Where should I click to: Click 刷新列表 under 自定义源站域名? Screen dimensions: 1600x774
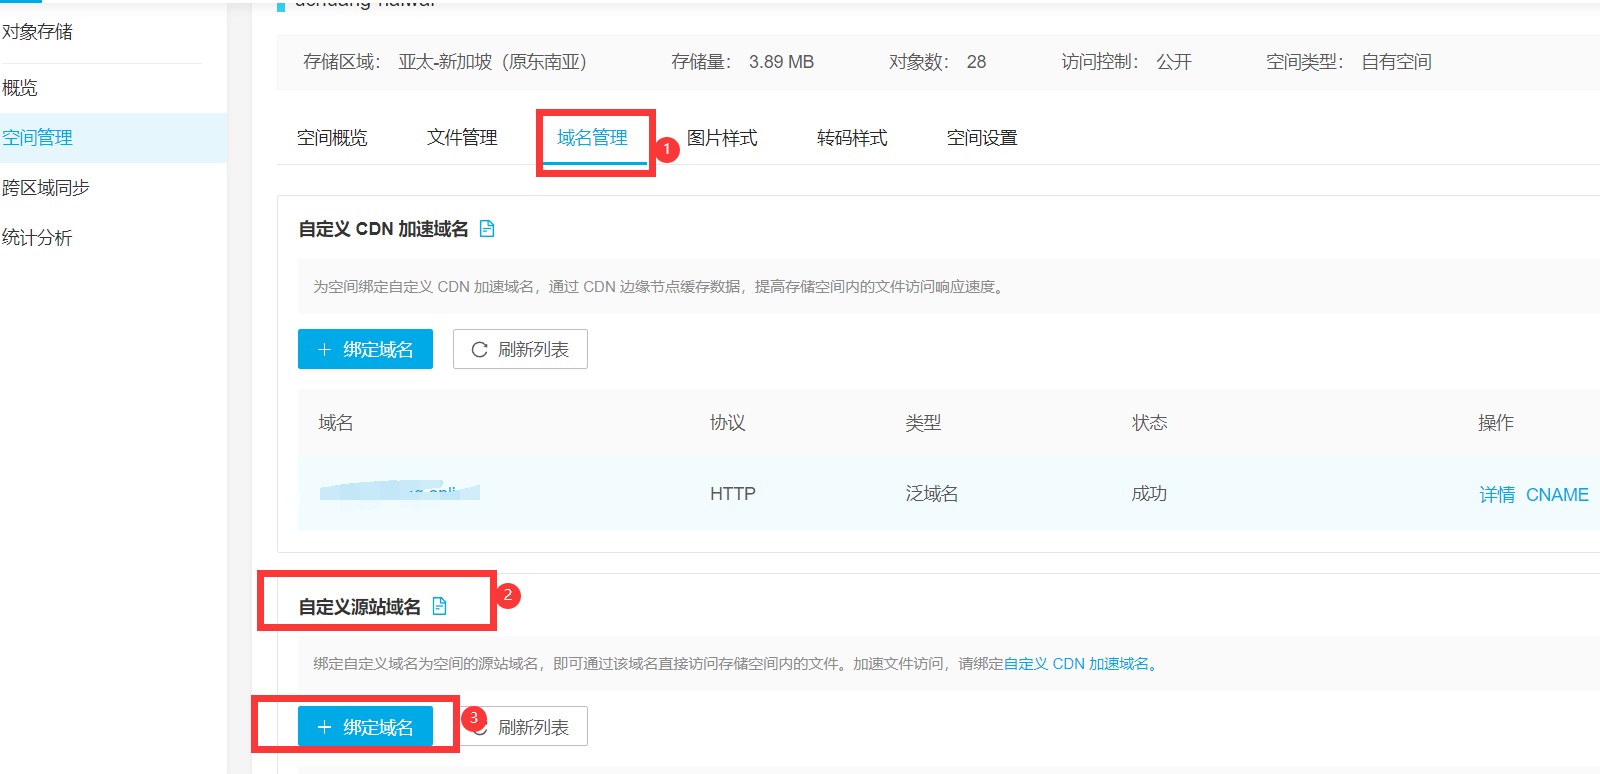click(532, 727)
